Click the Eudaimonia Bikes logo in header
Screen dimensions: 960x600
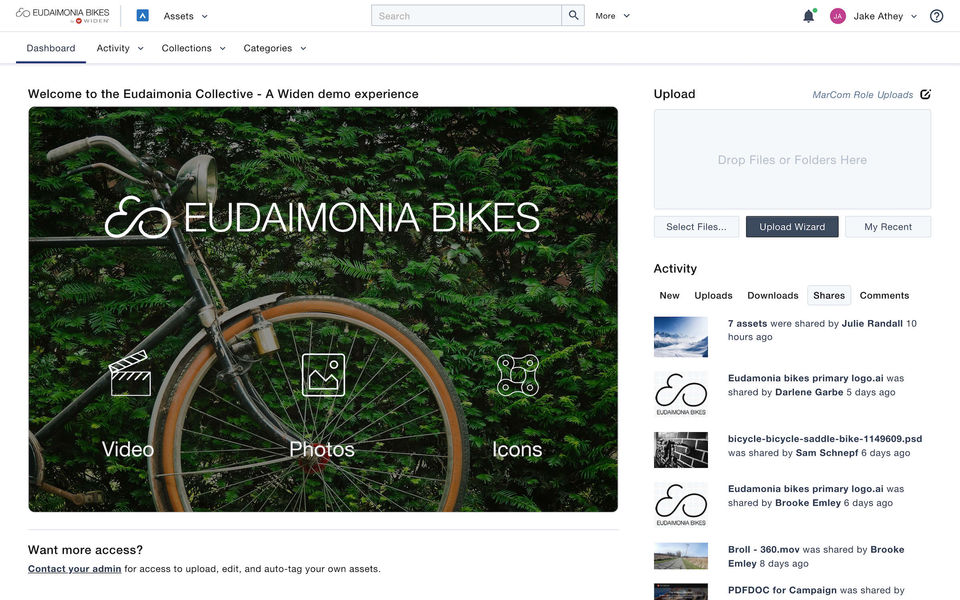pos(62,16)
